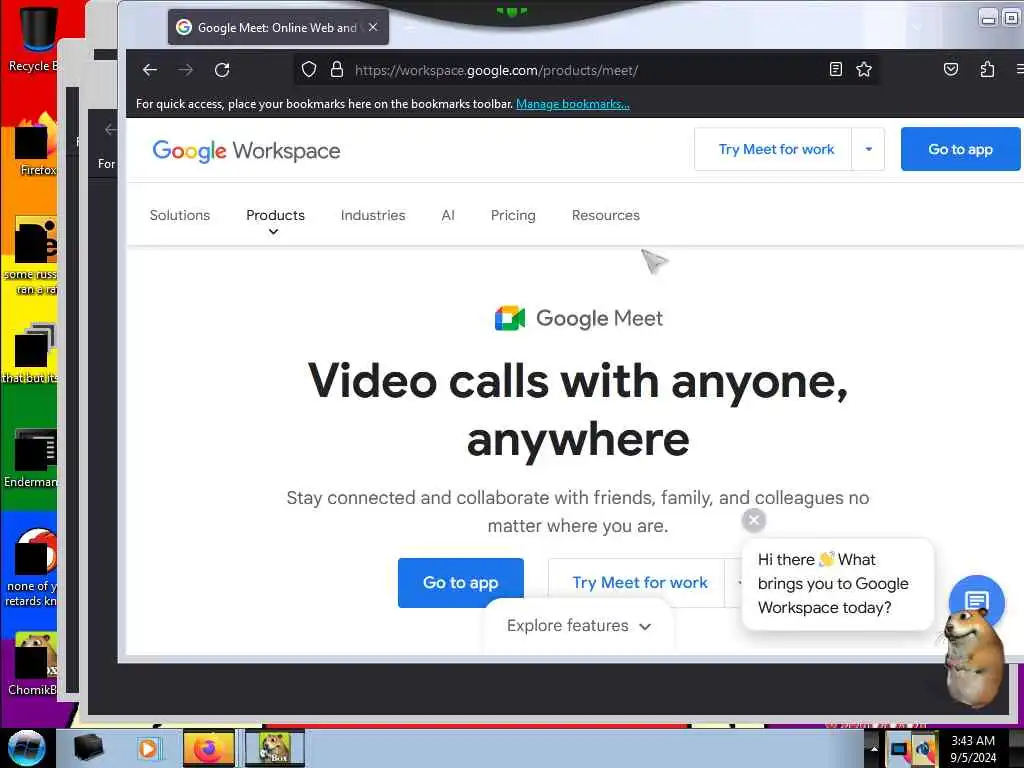Viewport: 1024px width, 768px height.
Task: Go back using the browser back arrow
Action: tap(150, 70)
